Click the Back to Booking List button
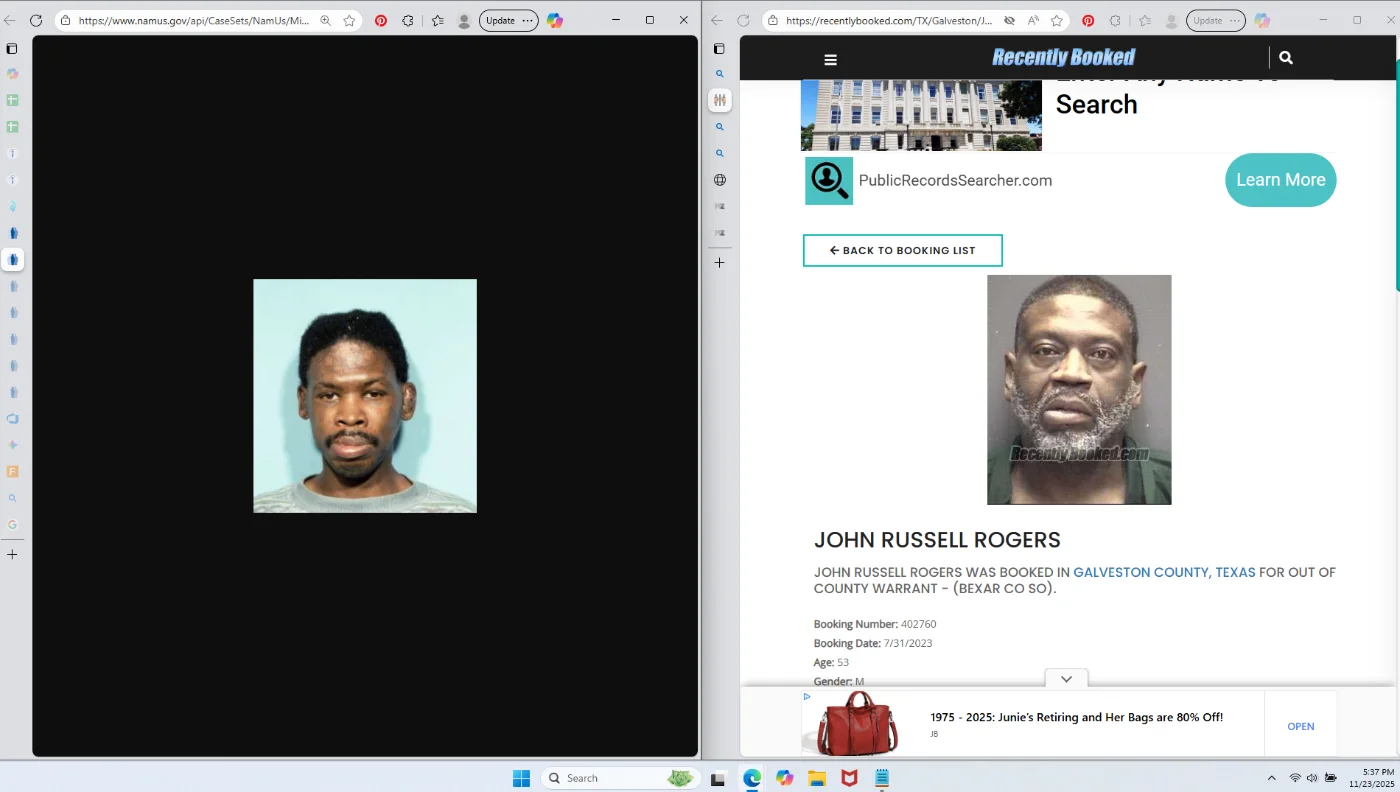 [902, 251]
